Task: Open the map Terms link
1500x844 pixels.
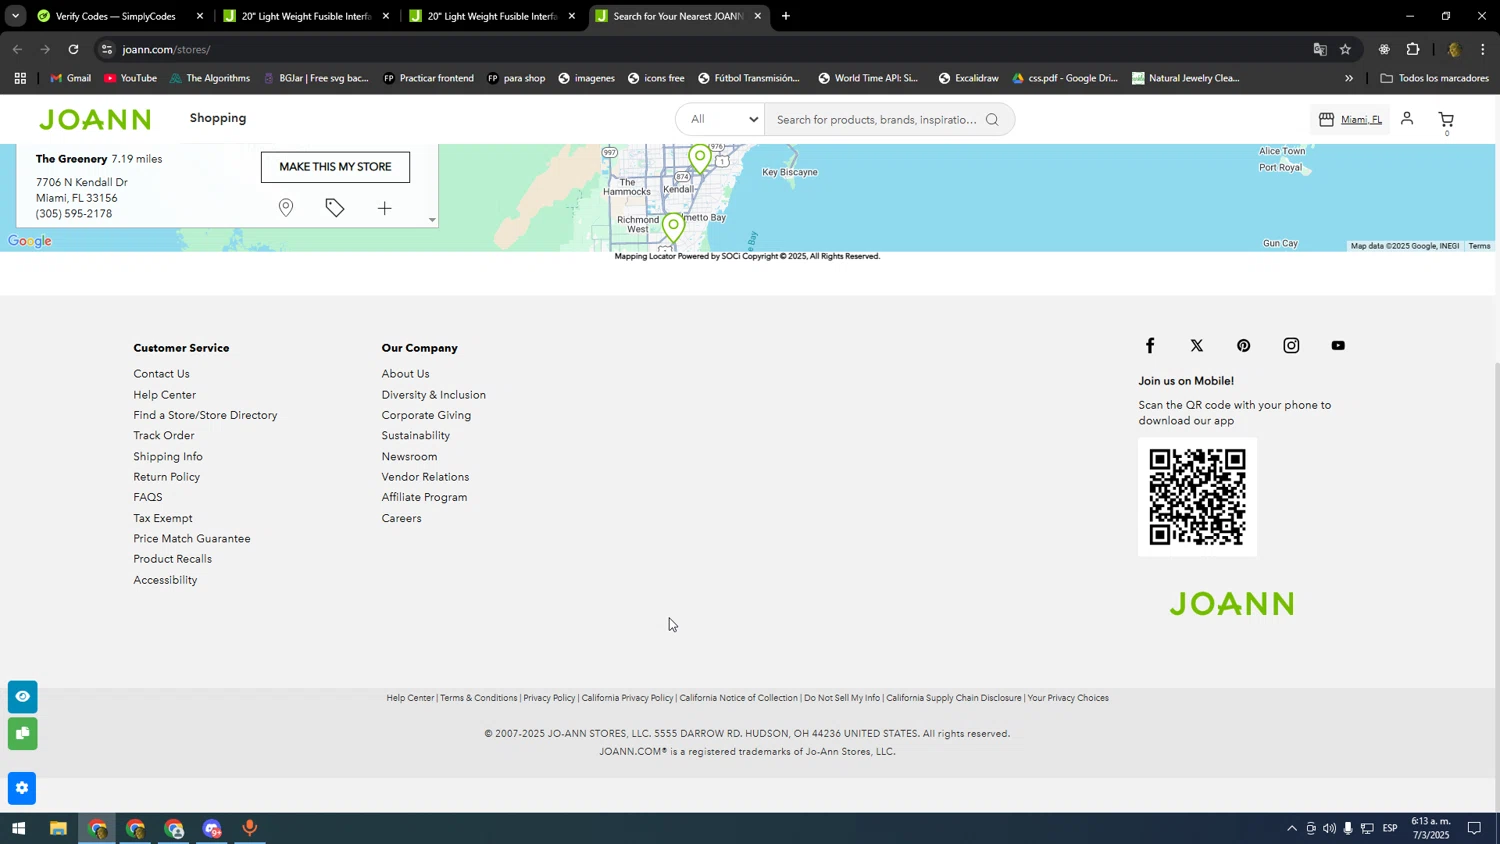Action: pyautogui.click(x=1479, y=246)
